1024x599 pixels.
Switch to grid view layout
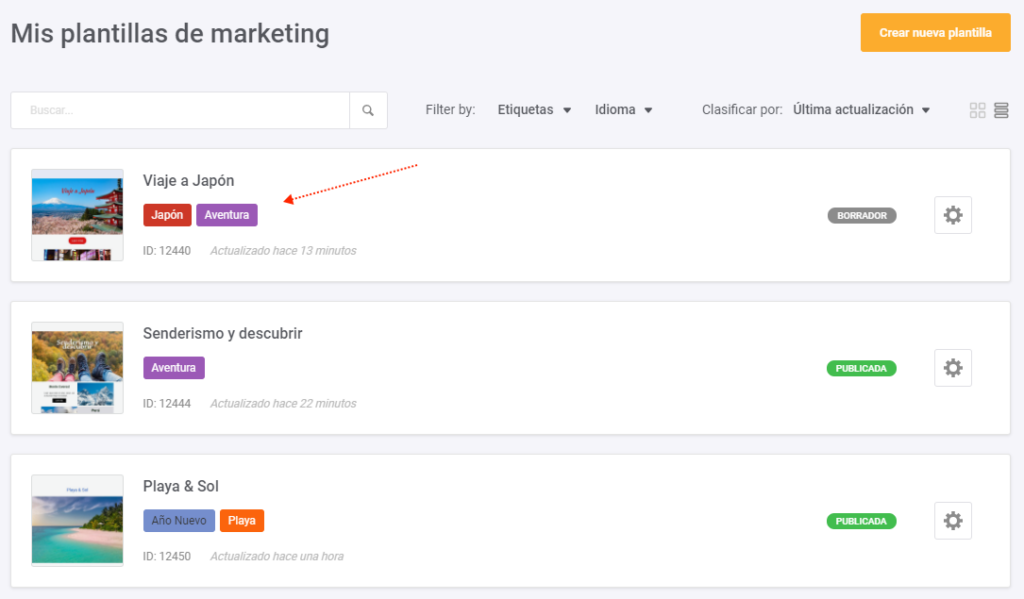(977, 110)
